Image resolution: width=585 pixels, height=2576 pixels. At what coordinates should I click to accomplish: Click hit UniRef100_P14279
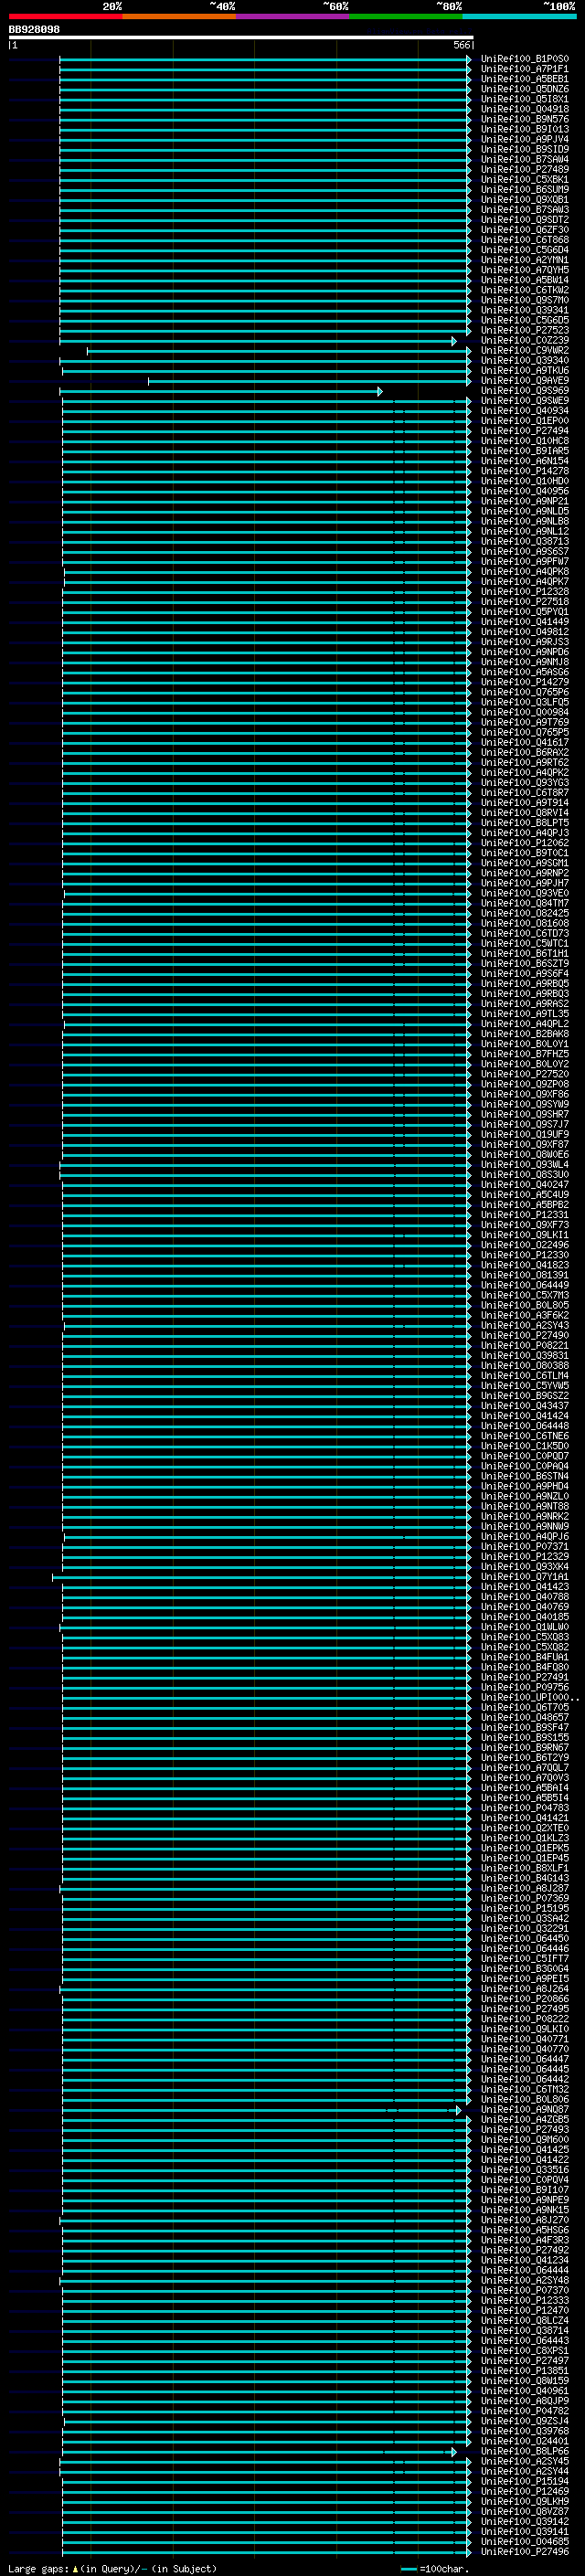[x=524, y=682]
